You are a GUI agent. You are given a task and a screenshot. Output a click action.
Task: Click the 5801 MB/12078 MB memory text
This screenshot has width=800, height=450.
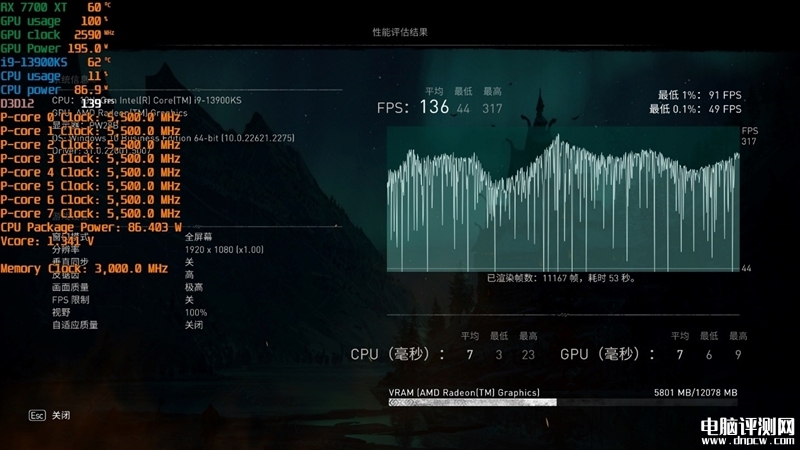click(695, 392)
